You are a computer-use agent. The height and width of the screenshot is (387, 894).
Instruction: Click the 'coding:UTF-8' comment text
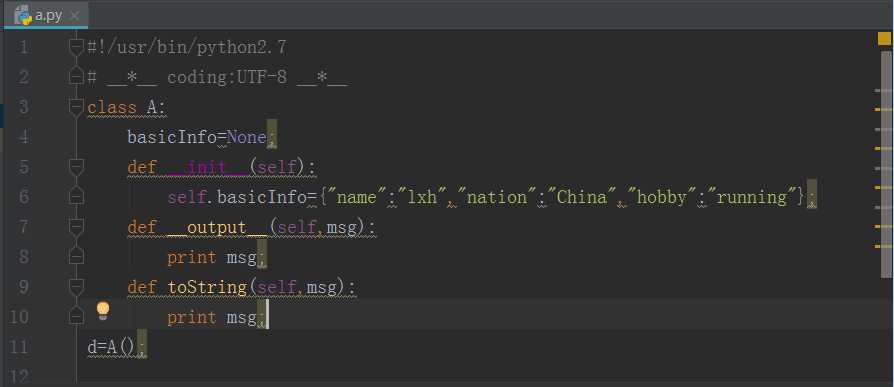pyautogui.click(x=226, y=77)
